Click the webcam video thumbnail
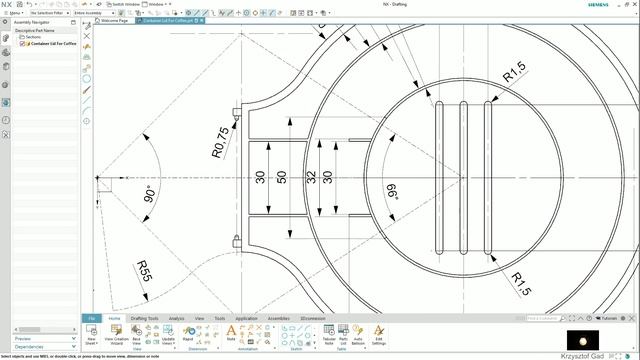The image size is (640, 360). (x=583, y=340)
